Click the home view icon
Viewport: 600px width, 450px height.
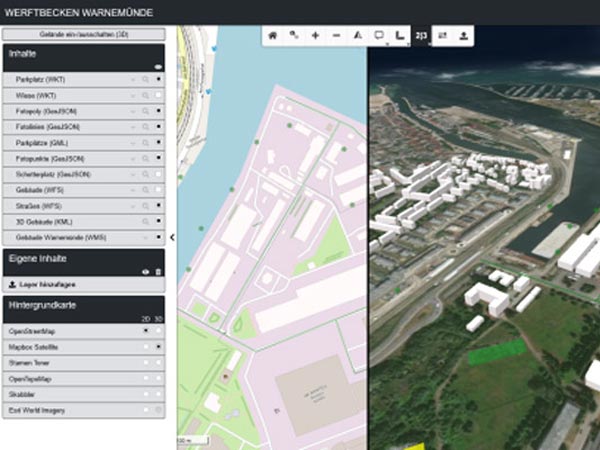(272, 35)
